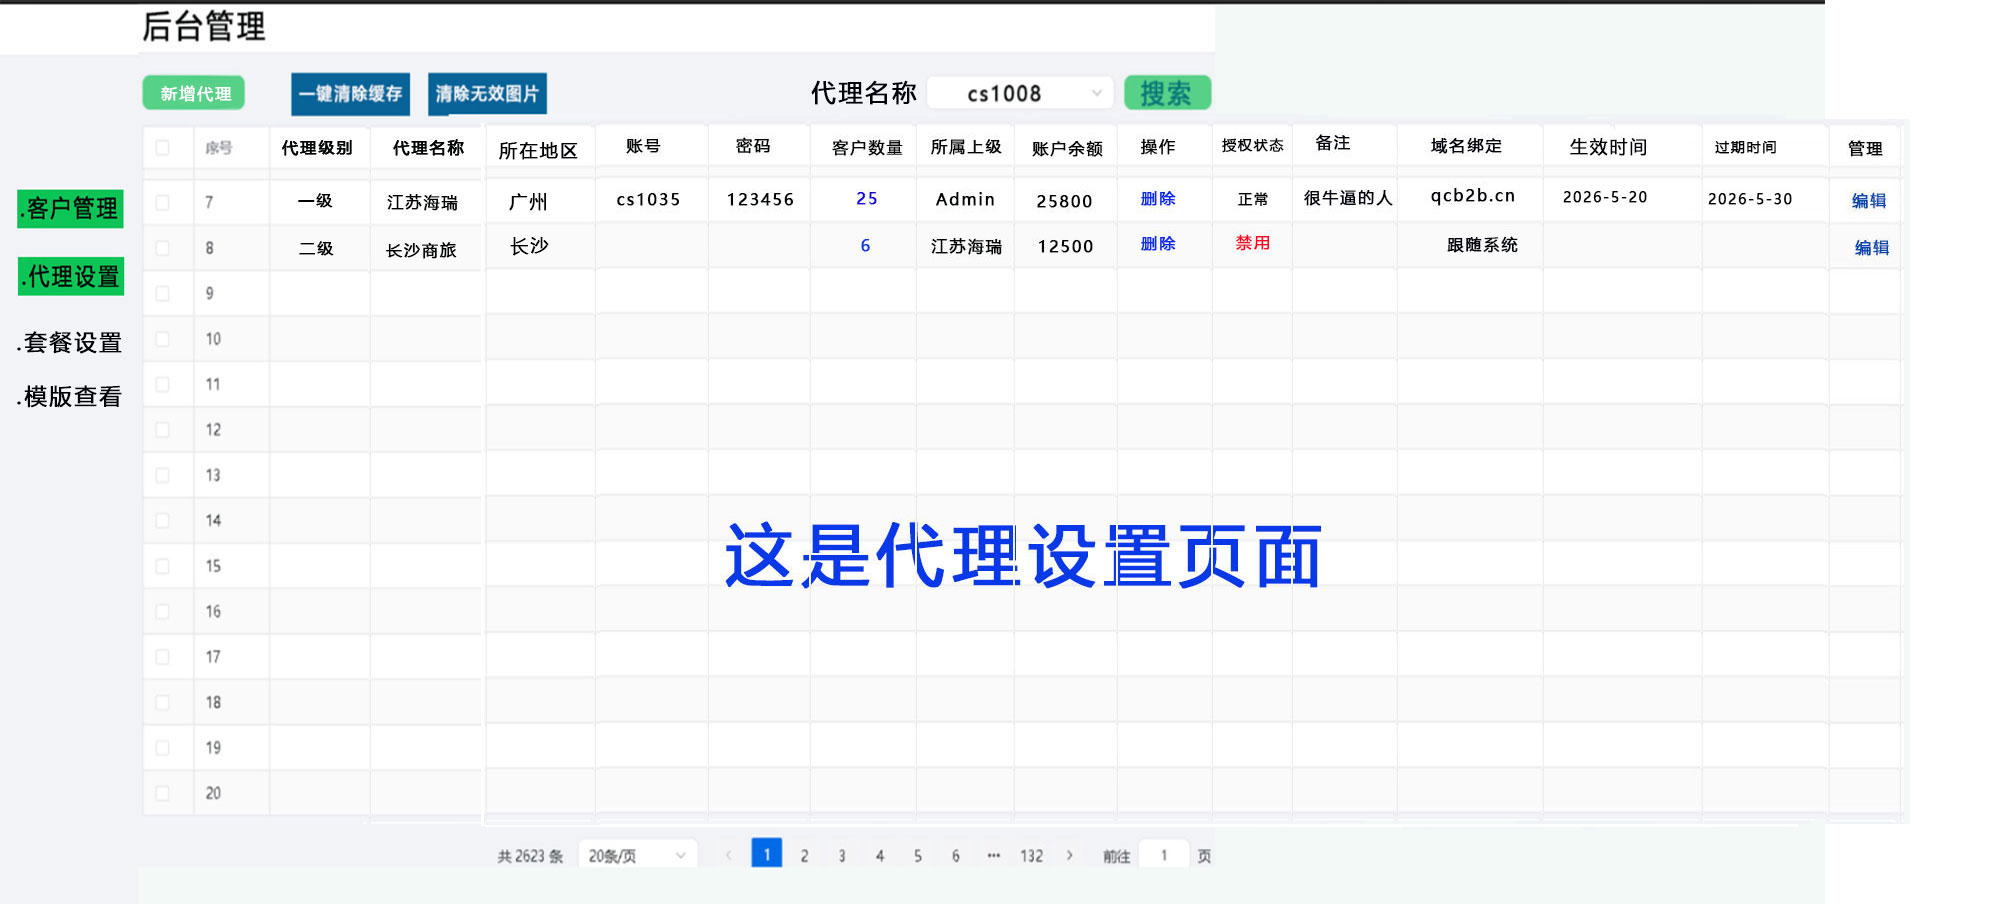
Task: Click the balance cell 25800
Action: [x=1064, y=201]
